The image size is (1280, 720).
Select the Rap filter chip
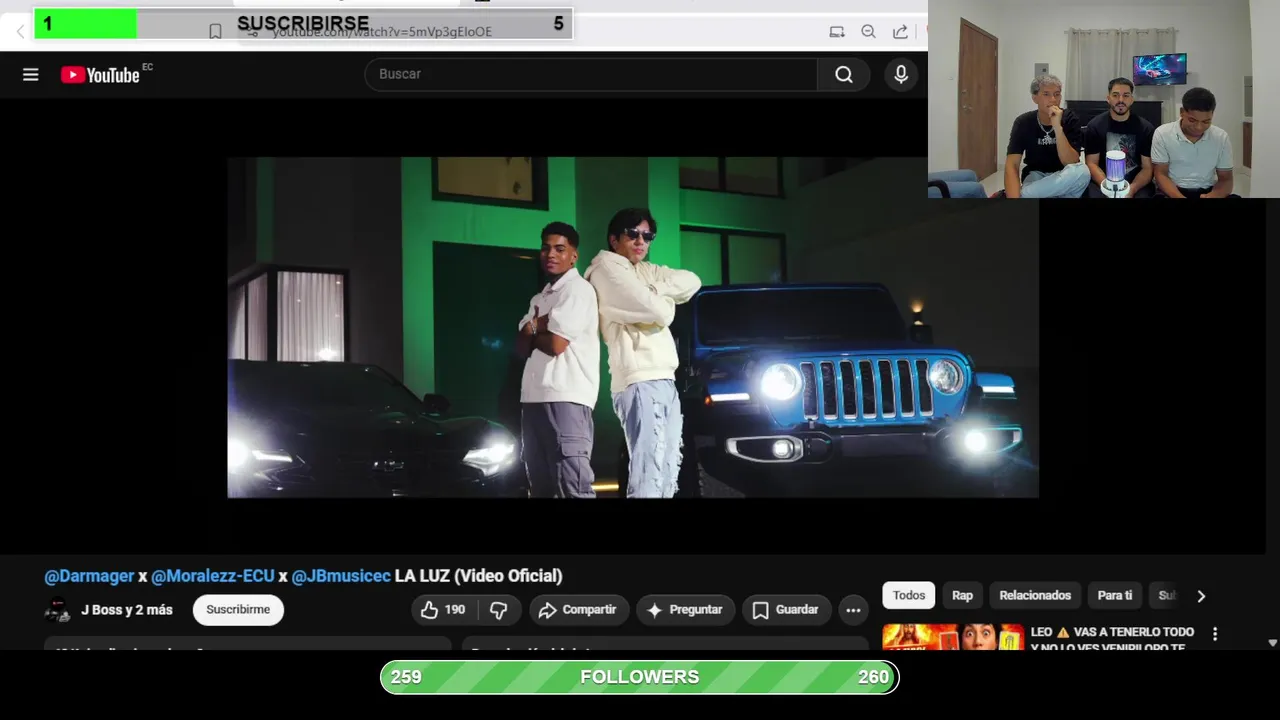coord(962,595)
